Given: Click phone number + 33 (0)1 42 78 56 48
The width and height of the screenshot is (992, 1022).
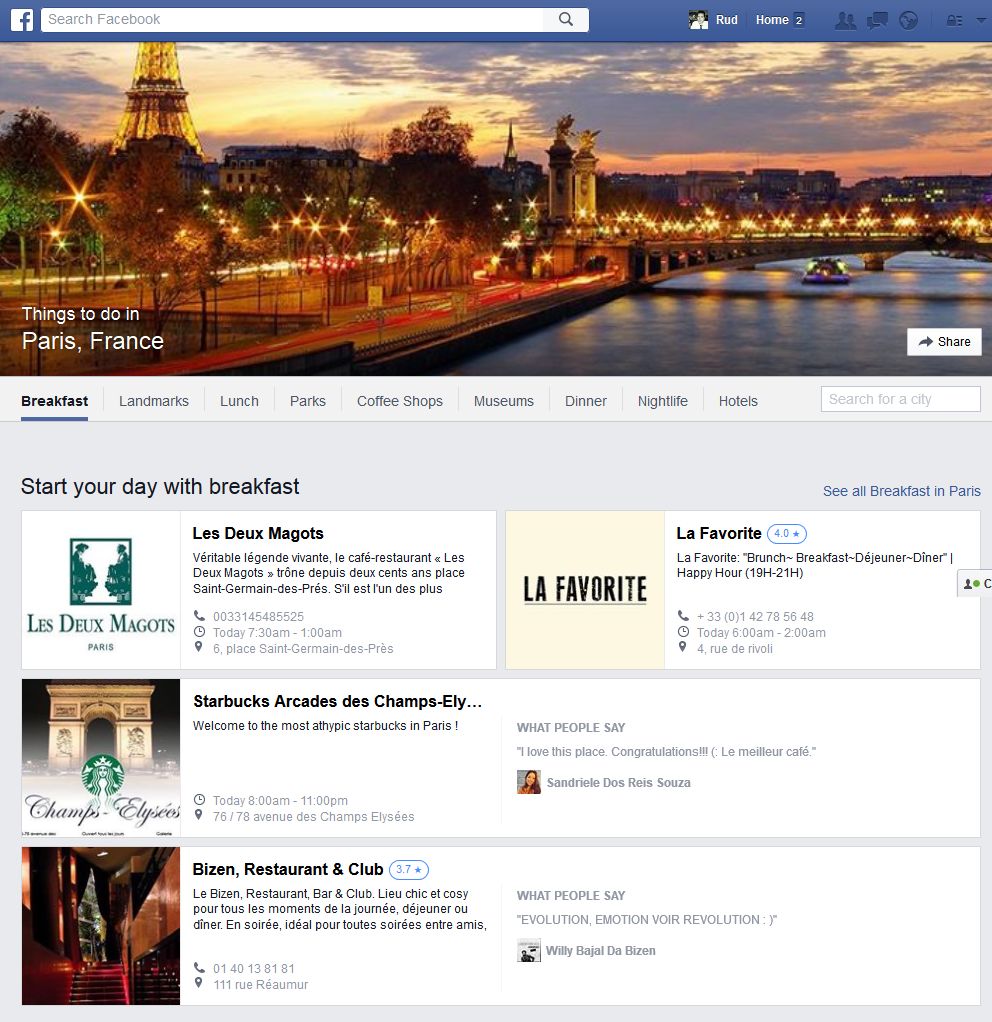Looking at the screenshot, I should click(755, 616).
